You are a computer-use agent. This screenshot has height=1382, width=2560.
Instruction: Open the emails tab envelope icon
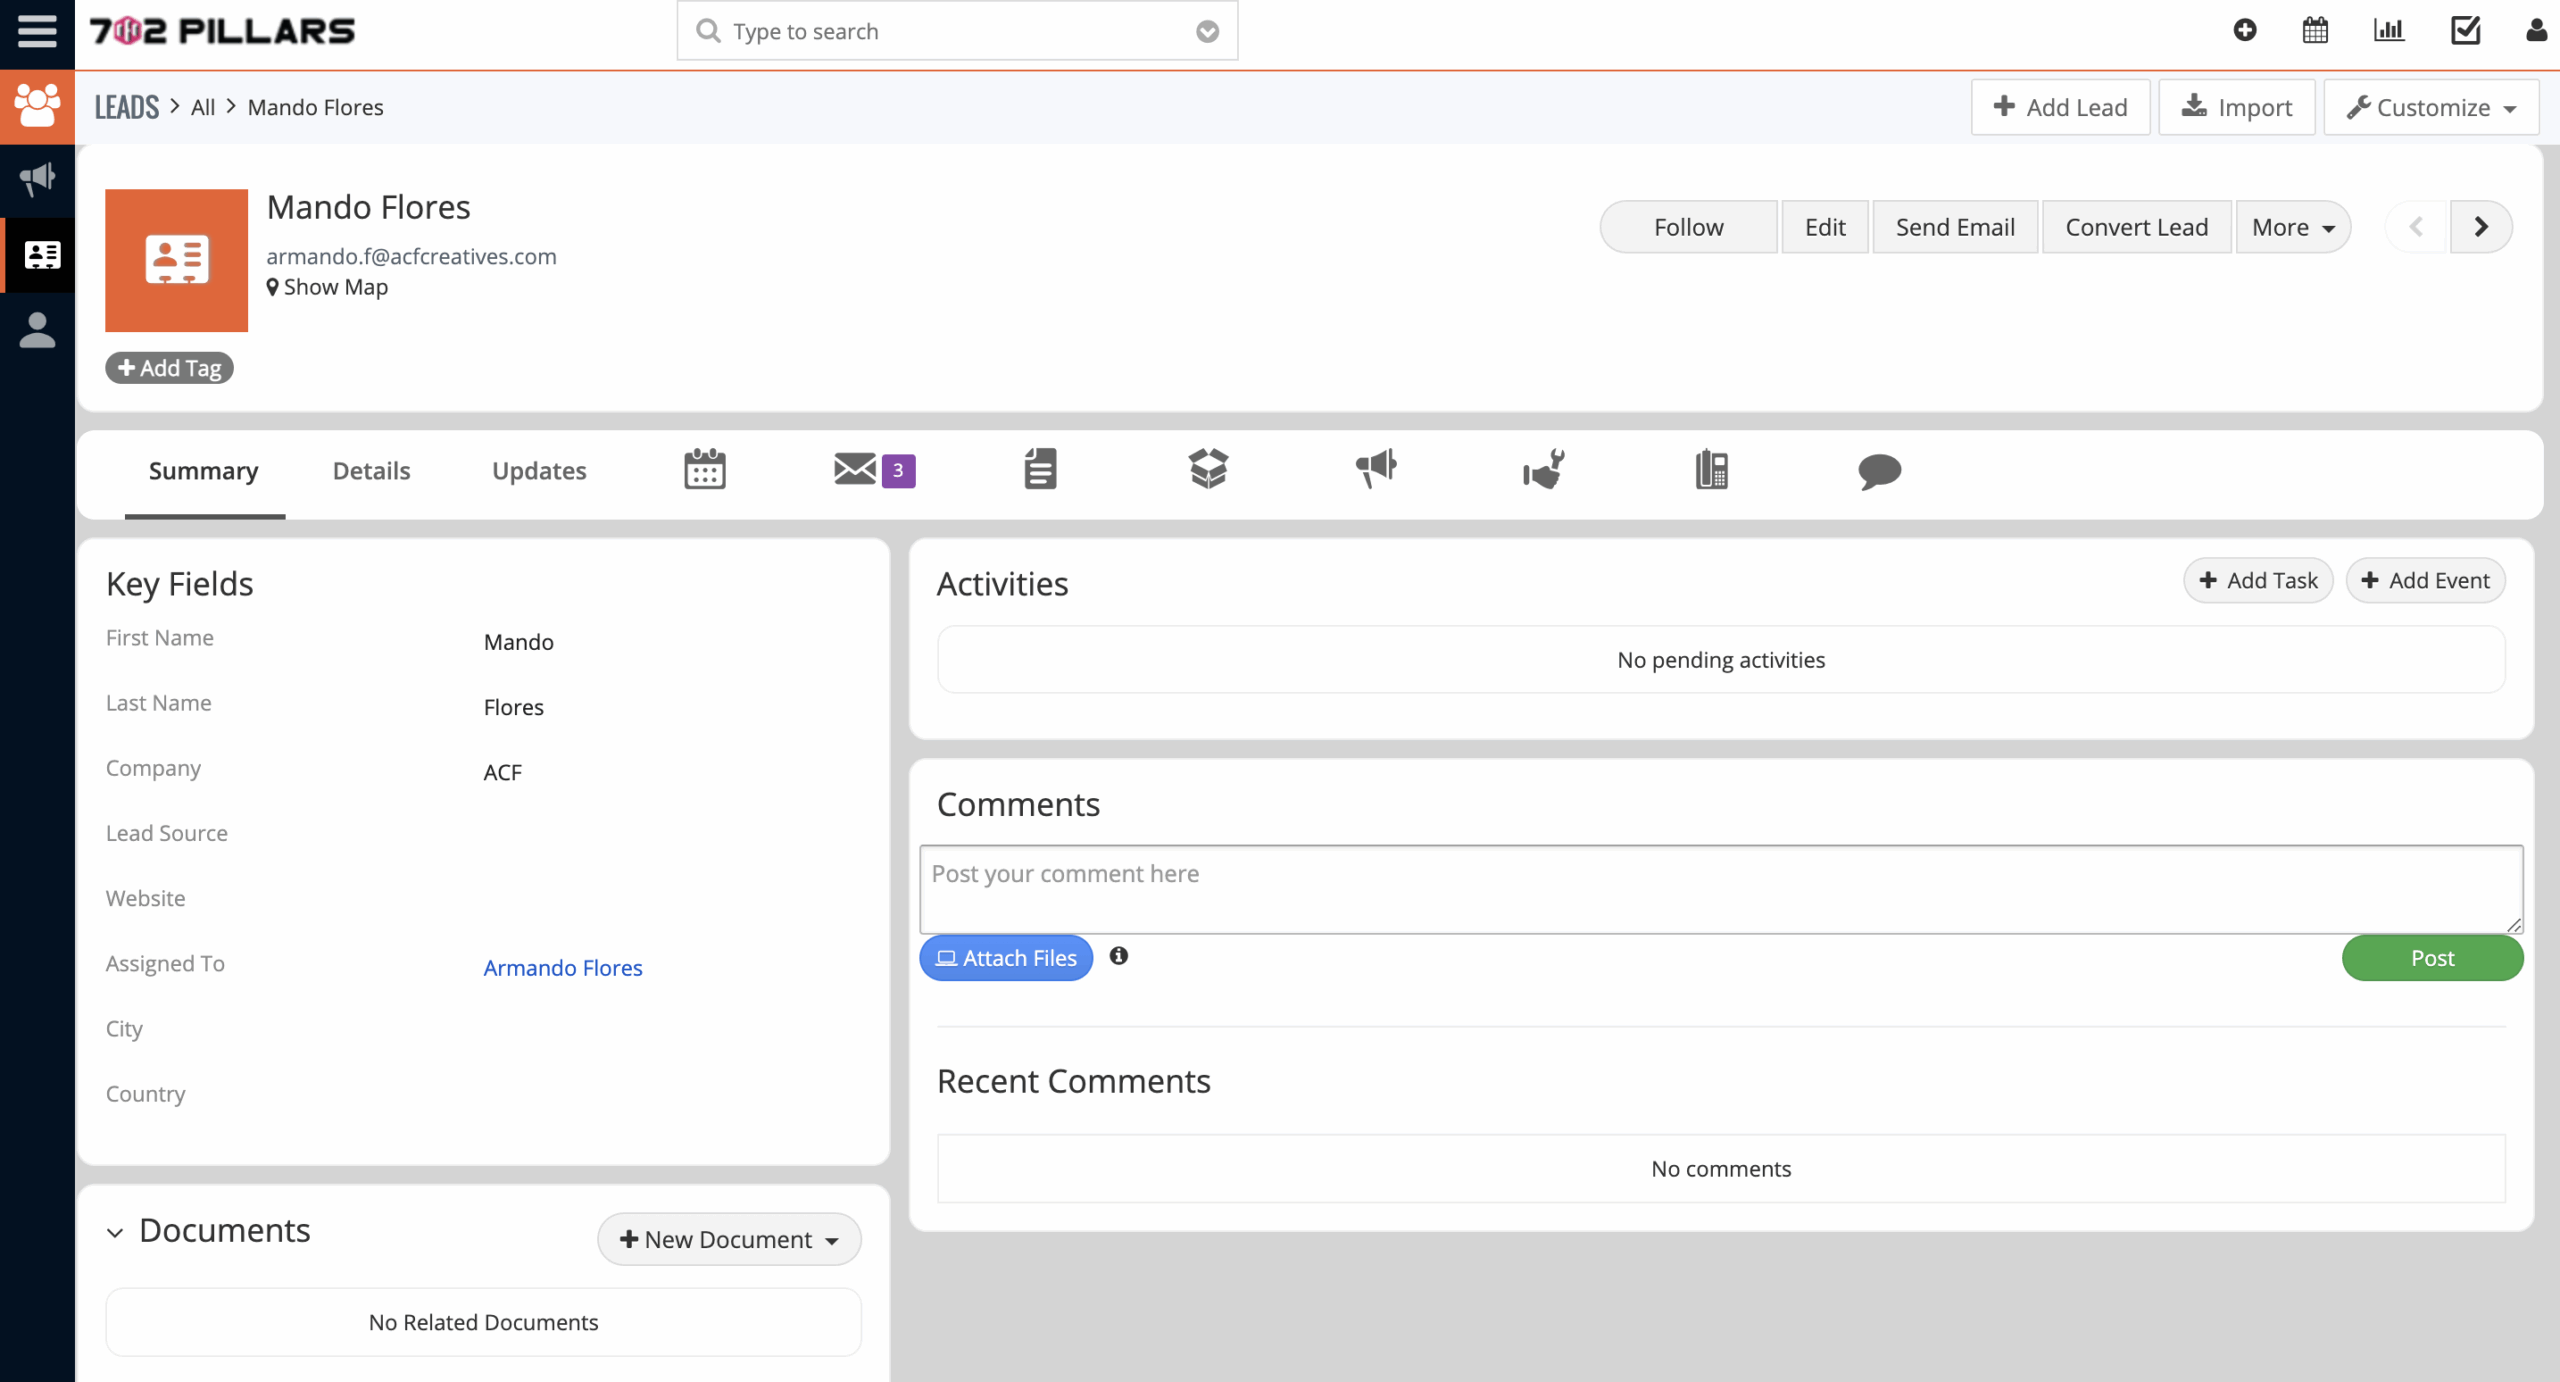pos(856,469)
